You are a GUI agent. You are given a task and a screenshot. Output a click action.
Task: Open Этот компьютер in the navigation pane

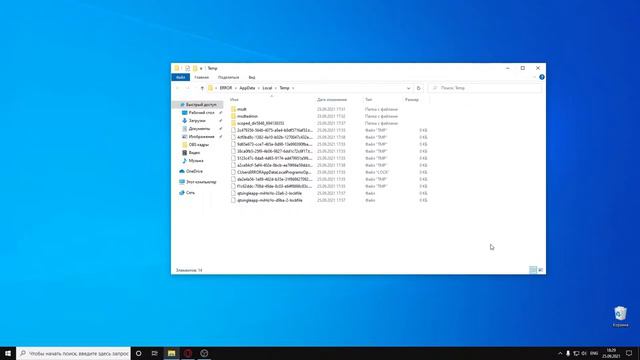(x=201, y=182)
